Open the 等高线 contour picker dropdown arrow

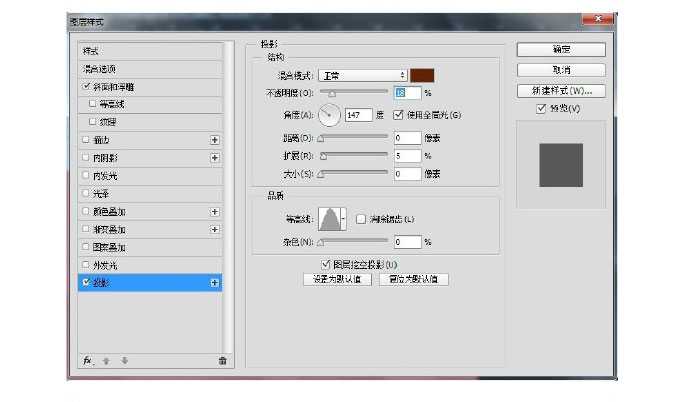point(344,219)
